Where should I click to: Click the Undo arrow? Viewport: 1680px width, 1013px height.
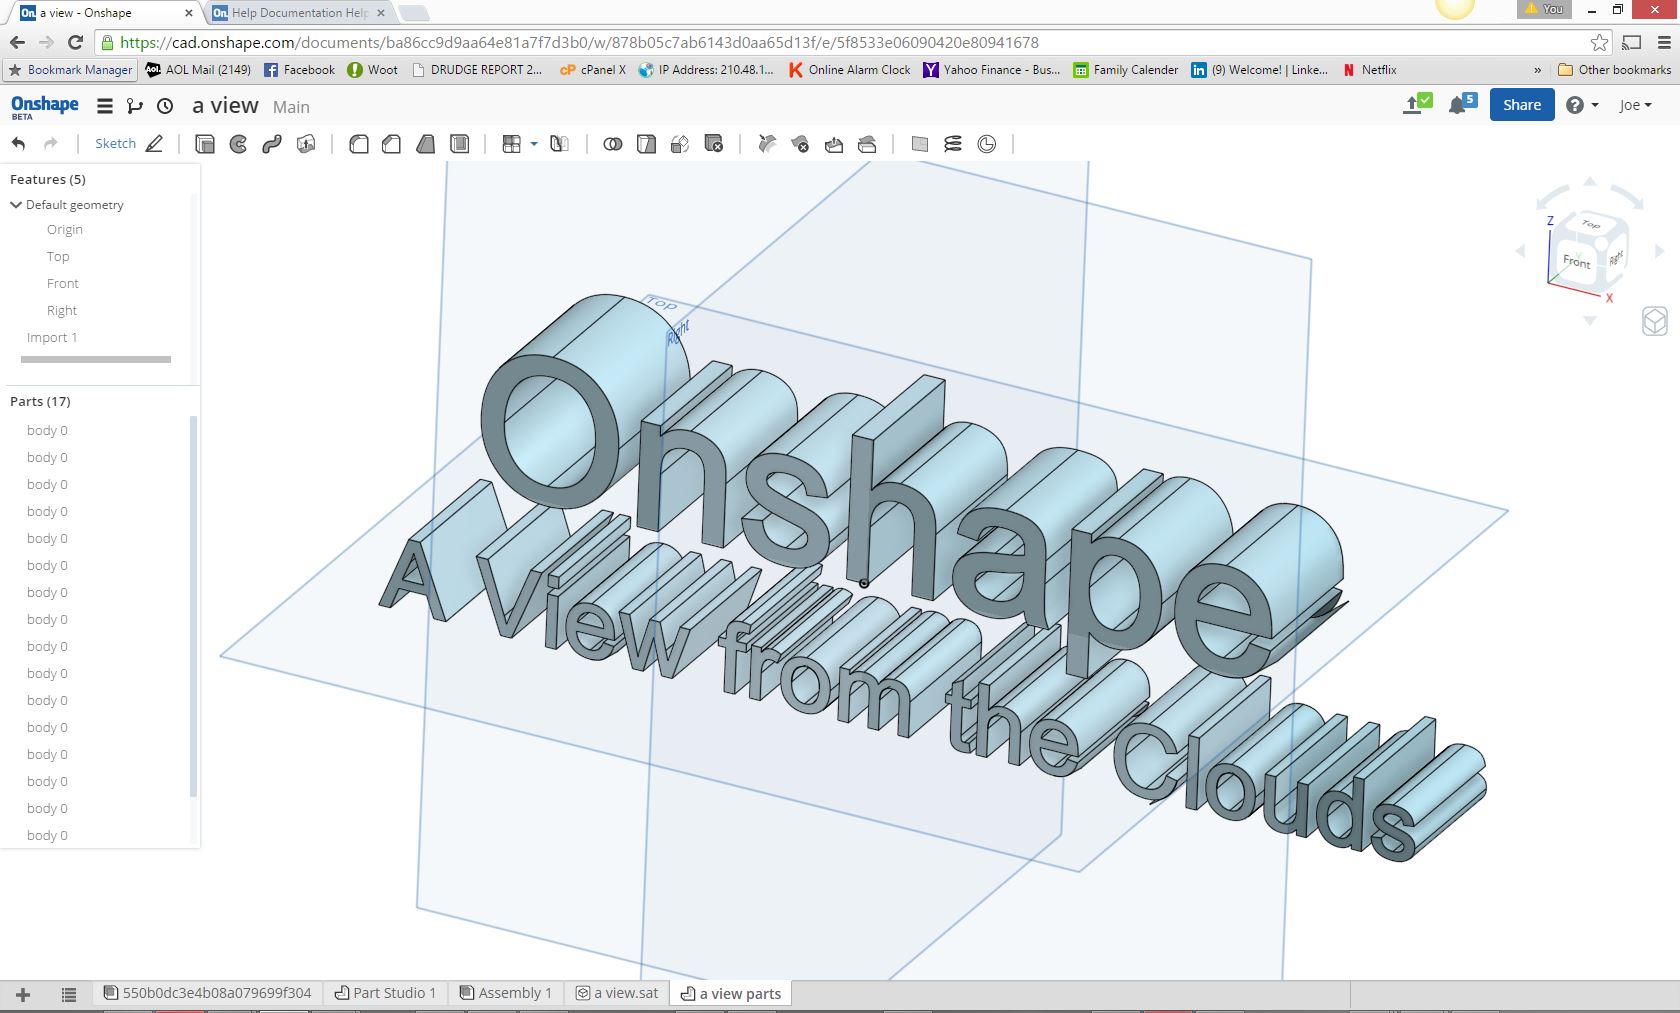[19, 144]
